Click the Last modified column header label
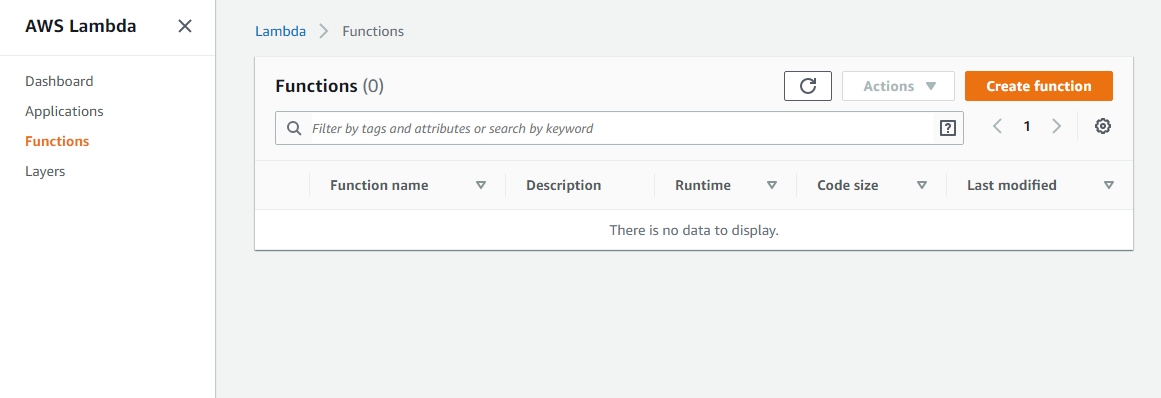 1011,185
